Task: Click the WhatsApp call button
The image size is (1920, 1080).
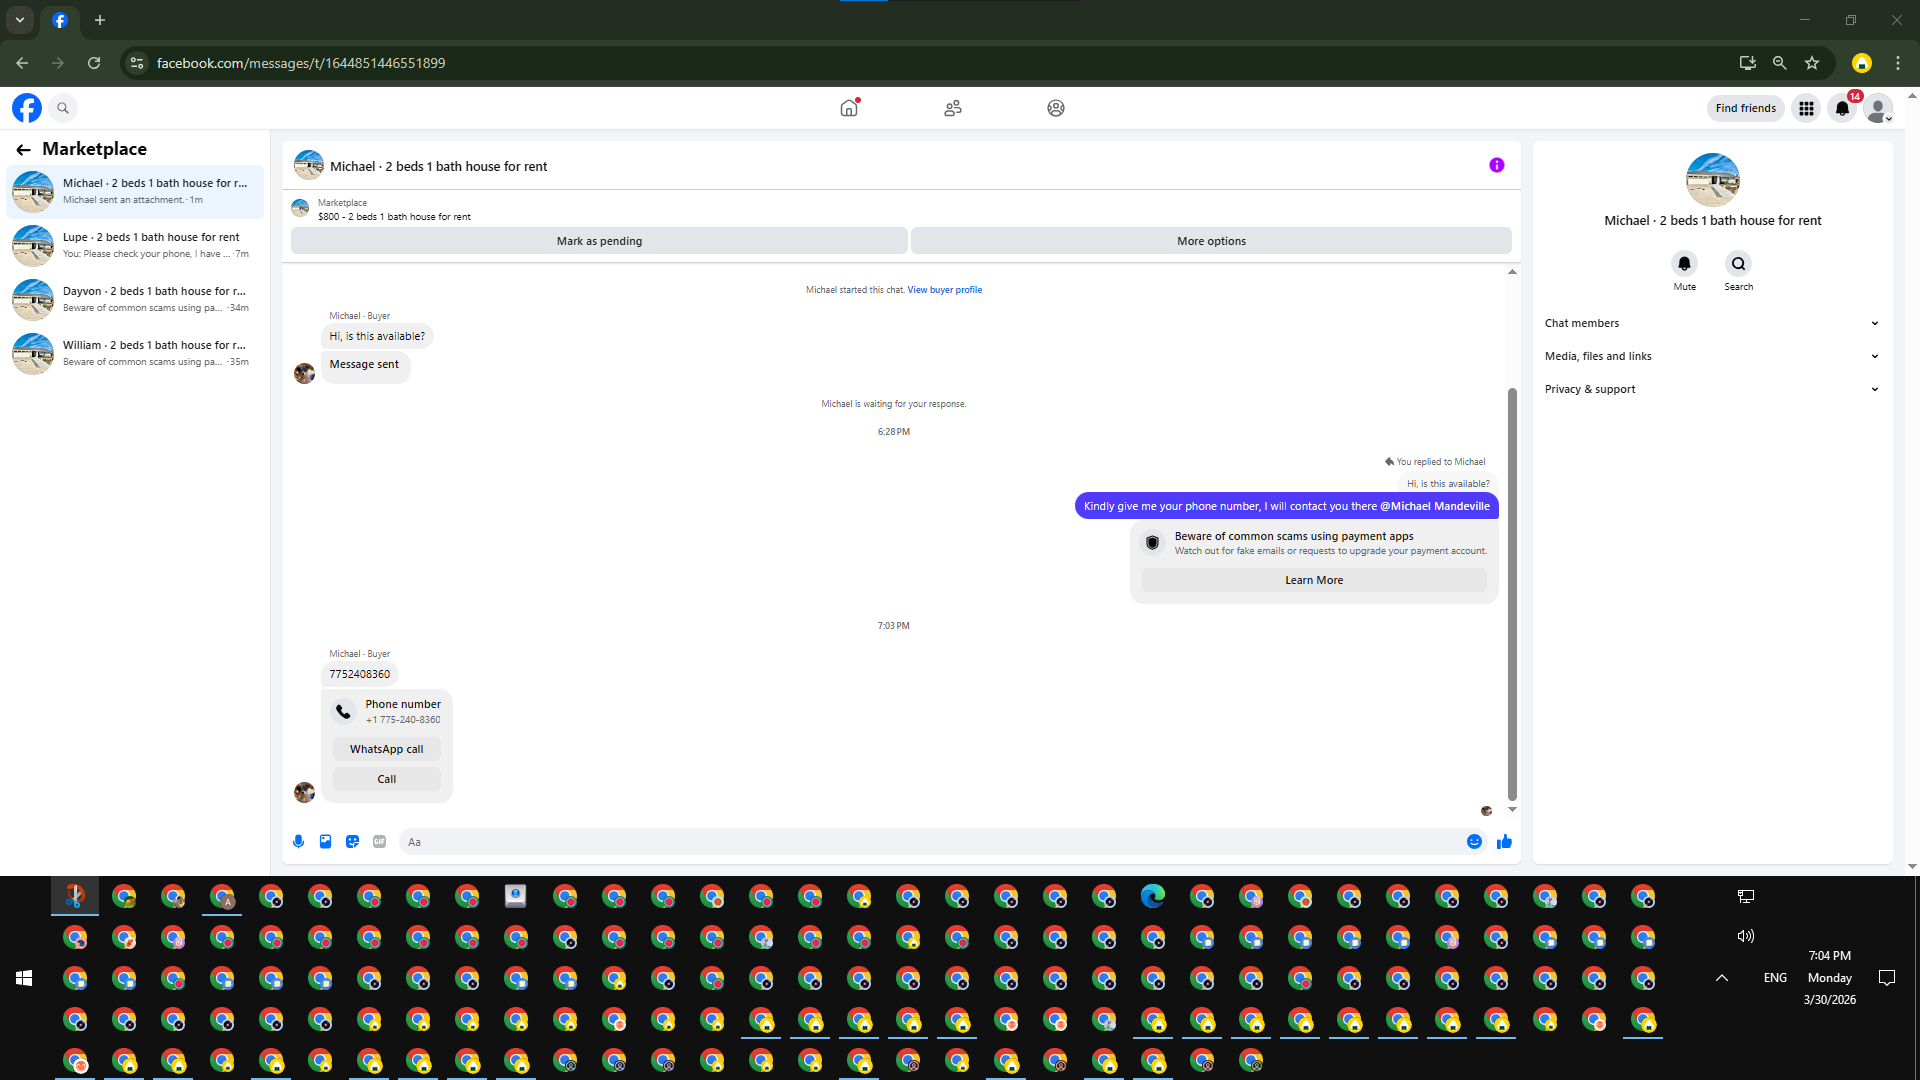Action: [x=386, y=749]
